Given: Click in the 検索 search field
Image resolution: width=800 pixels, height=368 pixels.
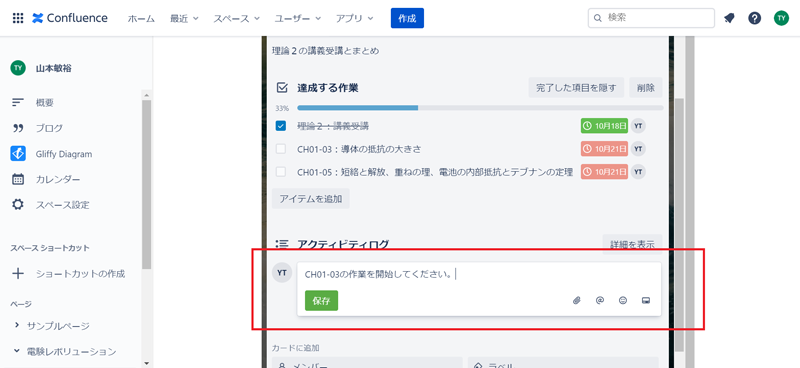Looking at the screenshot, I should pos(652,18).
